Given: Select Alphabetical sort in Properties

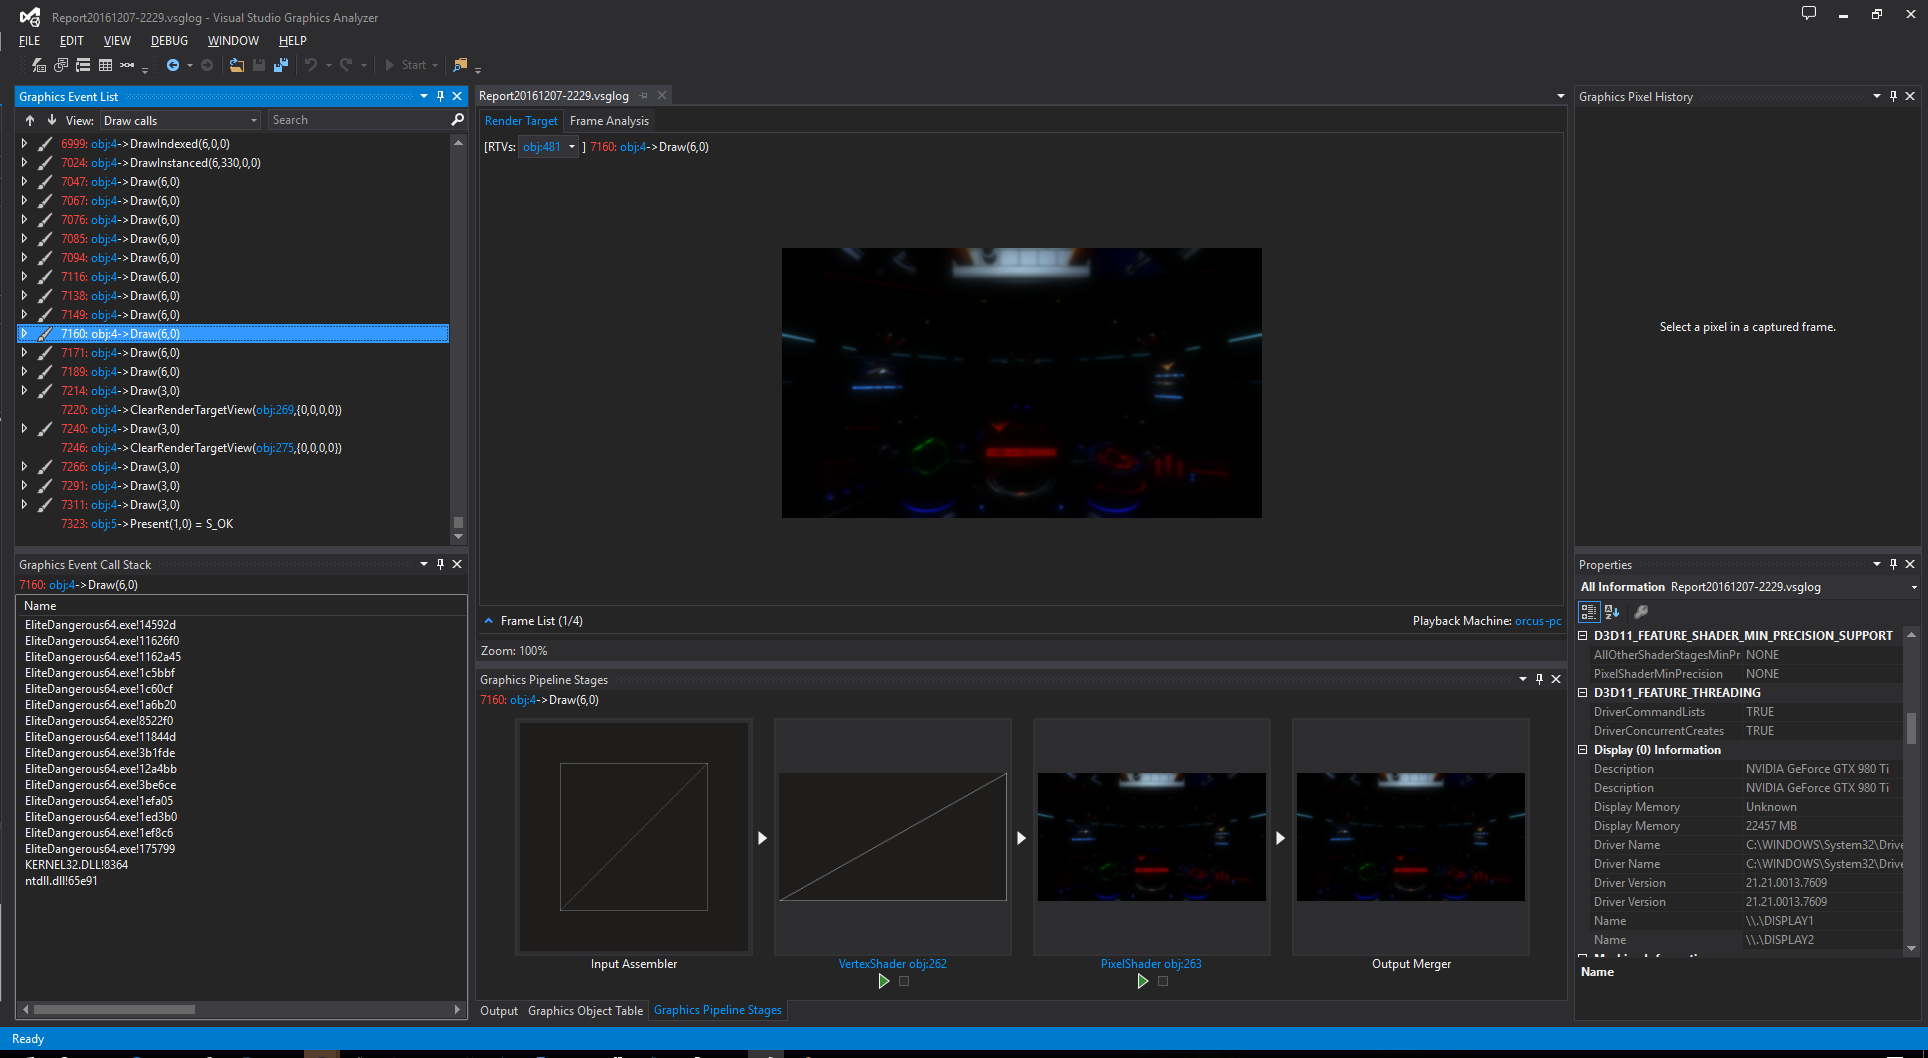Looking at the screenshot, I should point(1612,612).
